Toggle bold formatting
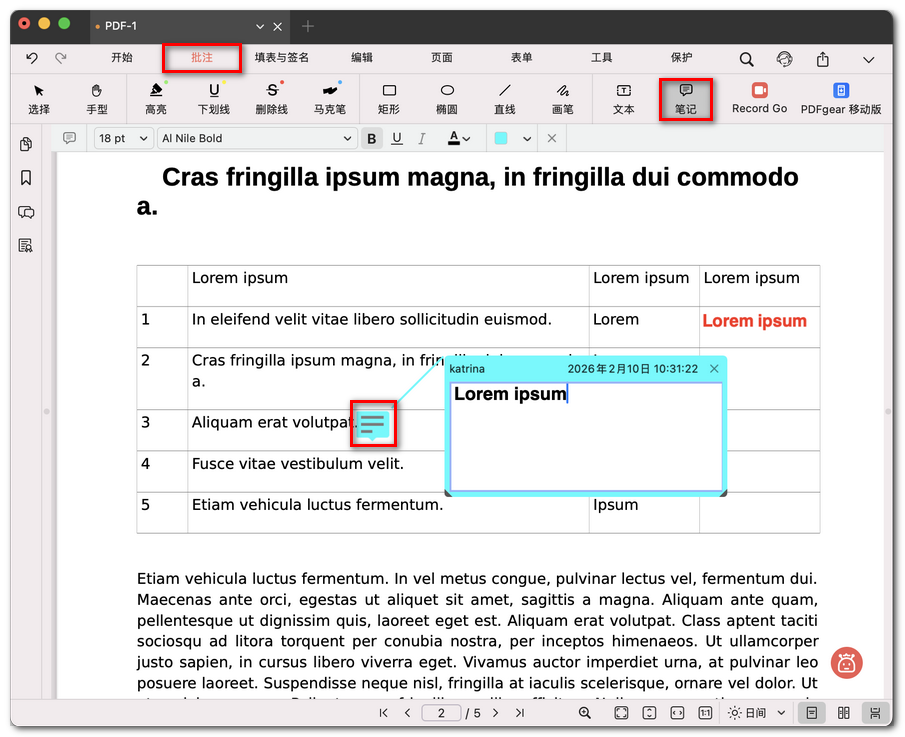Screen dimensions: 905x737 [372, 139]
